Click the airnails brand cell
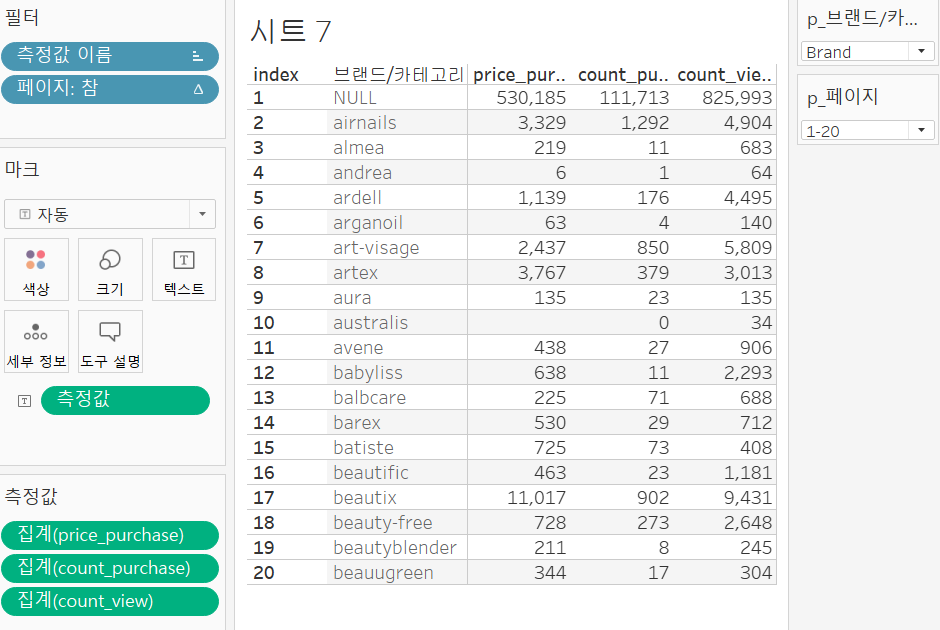Image resolution: width=940 pixels, height=630 pixels. tap(364, 123)
